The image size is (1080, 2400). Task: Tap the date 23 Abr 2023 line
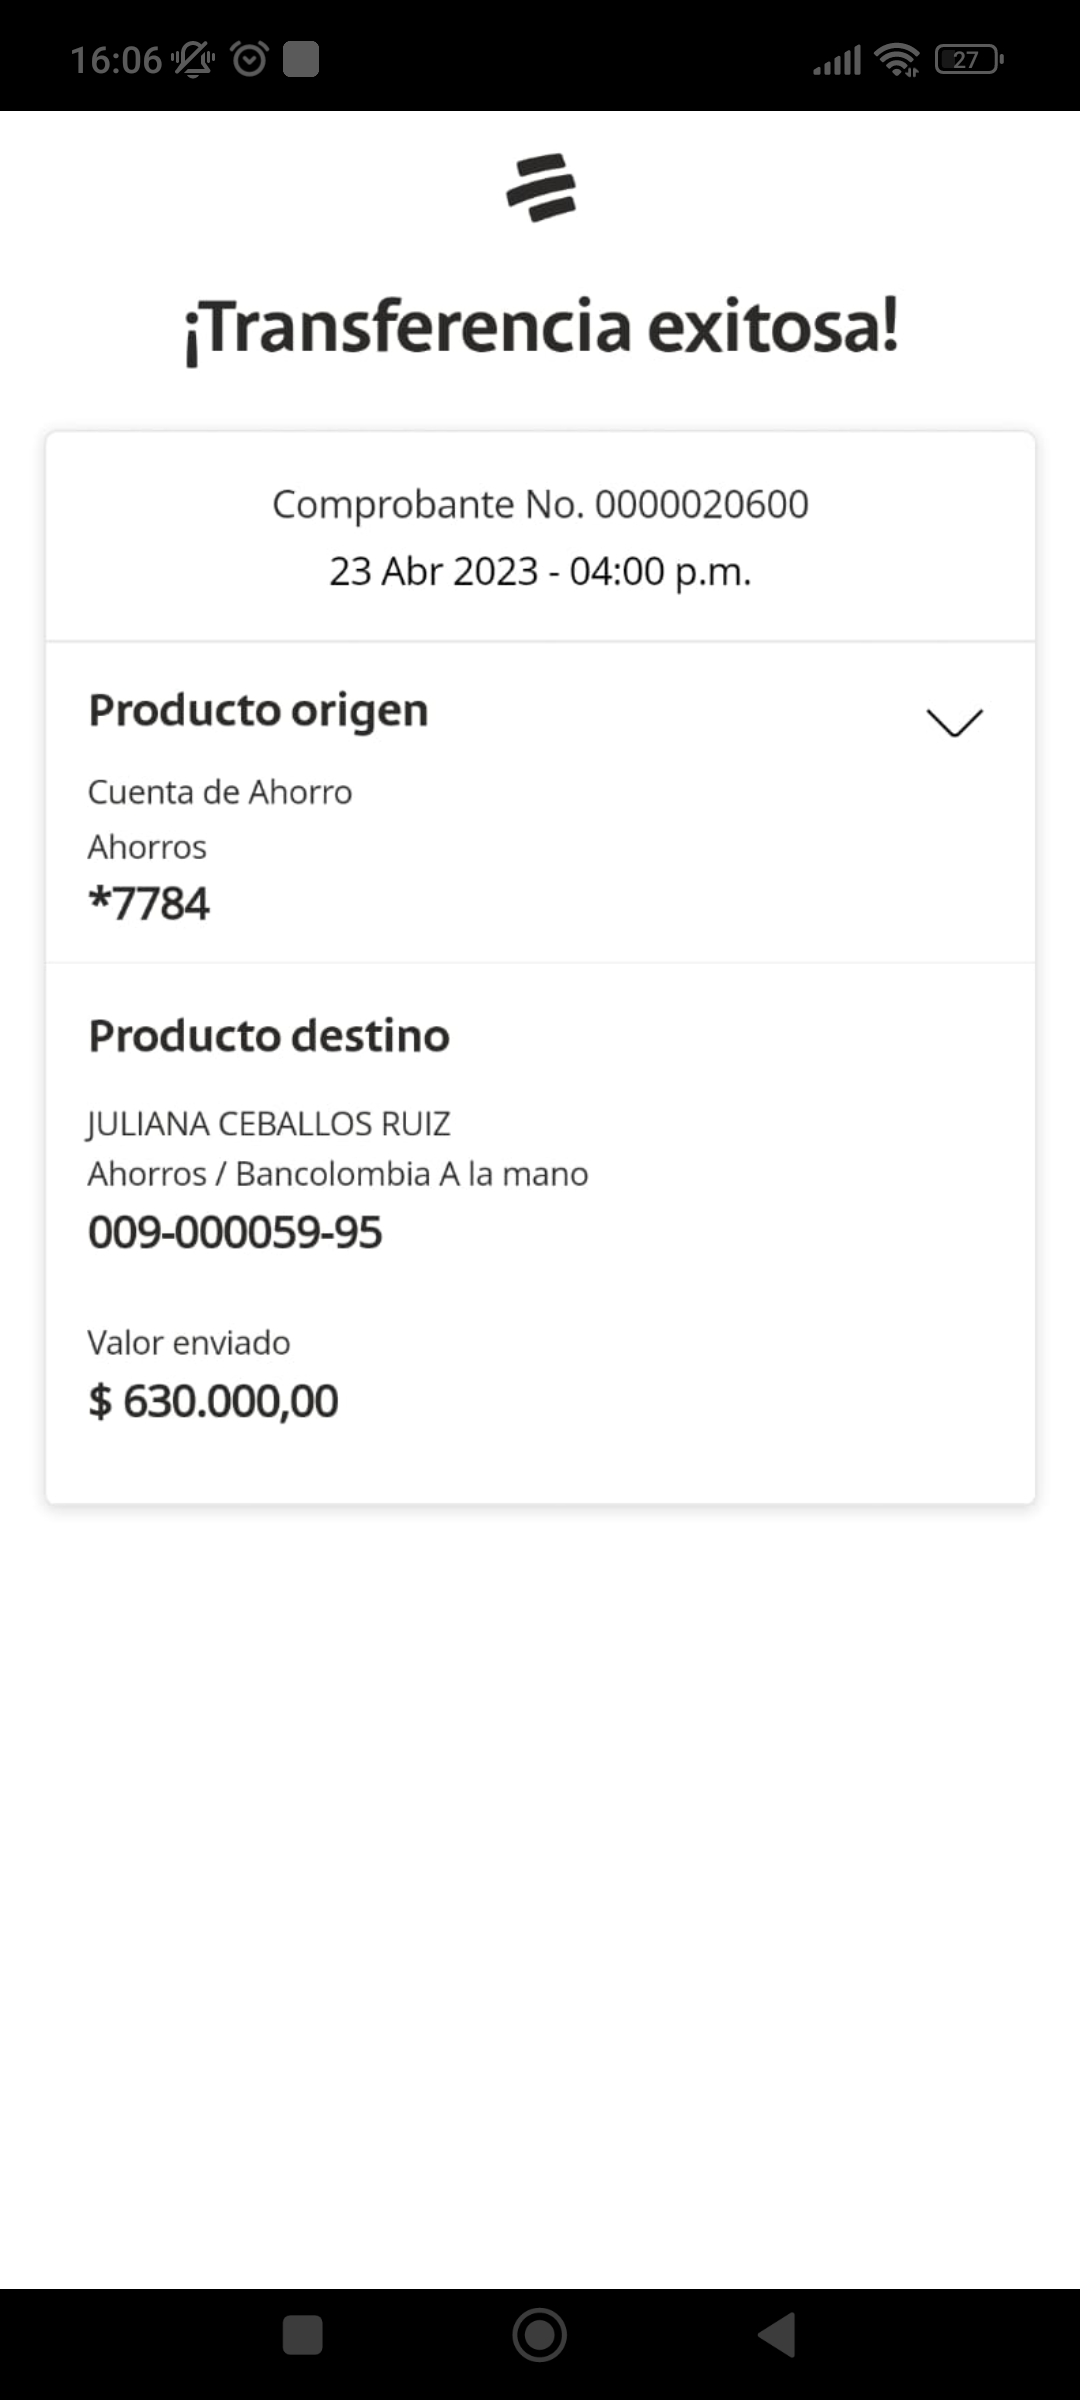coord(540,572)
